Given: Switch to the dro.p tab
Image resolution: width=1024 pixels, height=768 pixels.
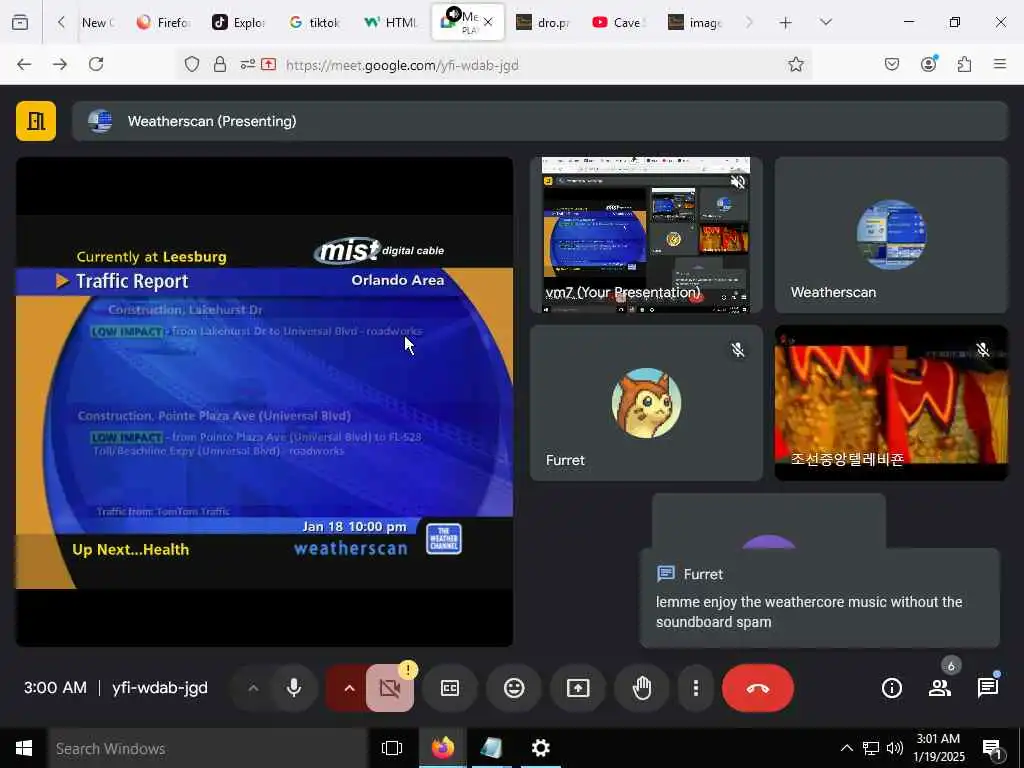Looking at the screenshot, I should (x=543, y=22).
